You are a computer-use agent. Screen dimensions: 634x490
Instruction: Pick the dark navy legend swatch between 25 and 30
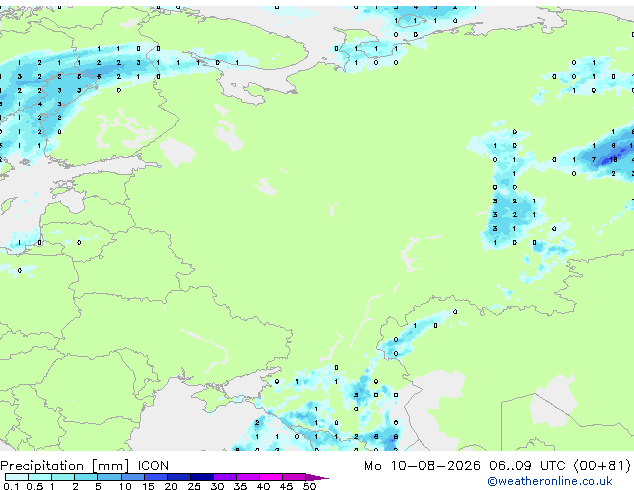202,477
